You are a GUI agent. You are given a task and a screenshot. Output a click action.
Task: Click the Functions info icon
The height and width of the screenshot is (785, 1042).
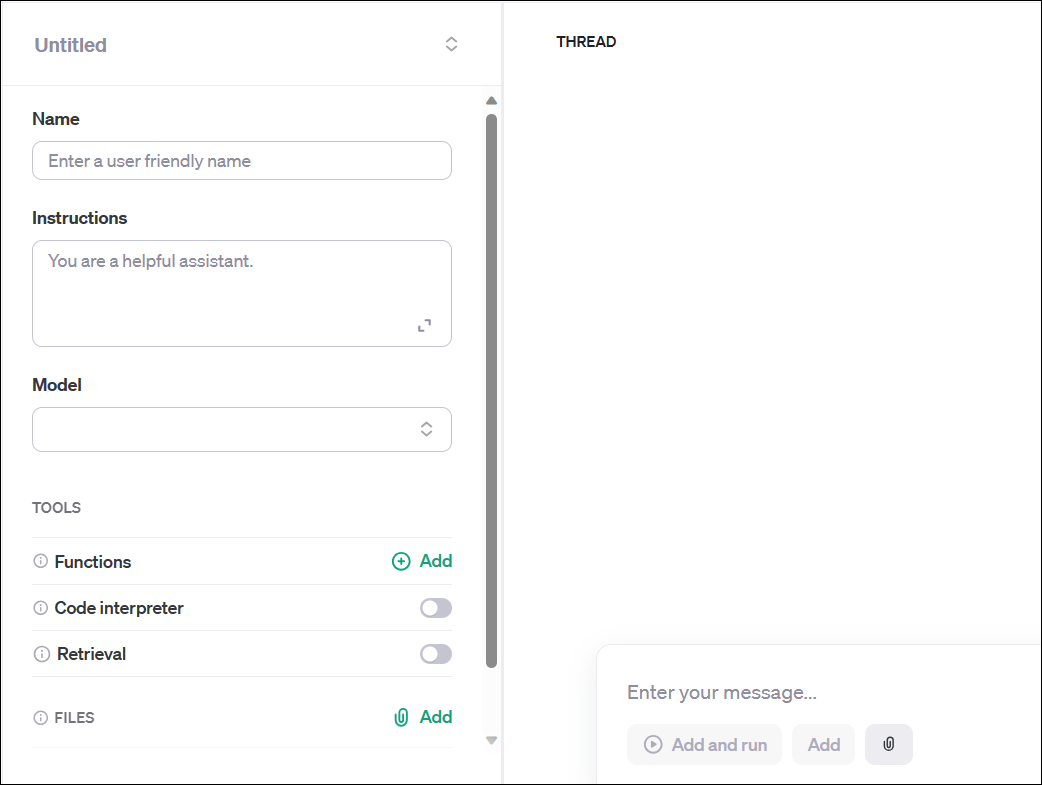[x=41, y=562]
